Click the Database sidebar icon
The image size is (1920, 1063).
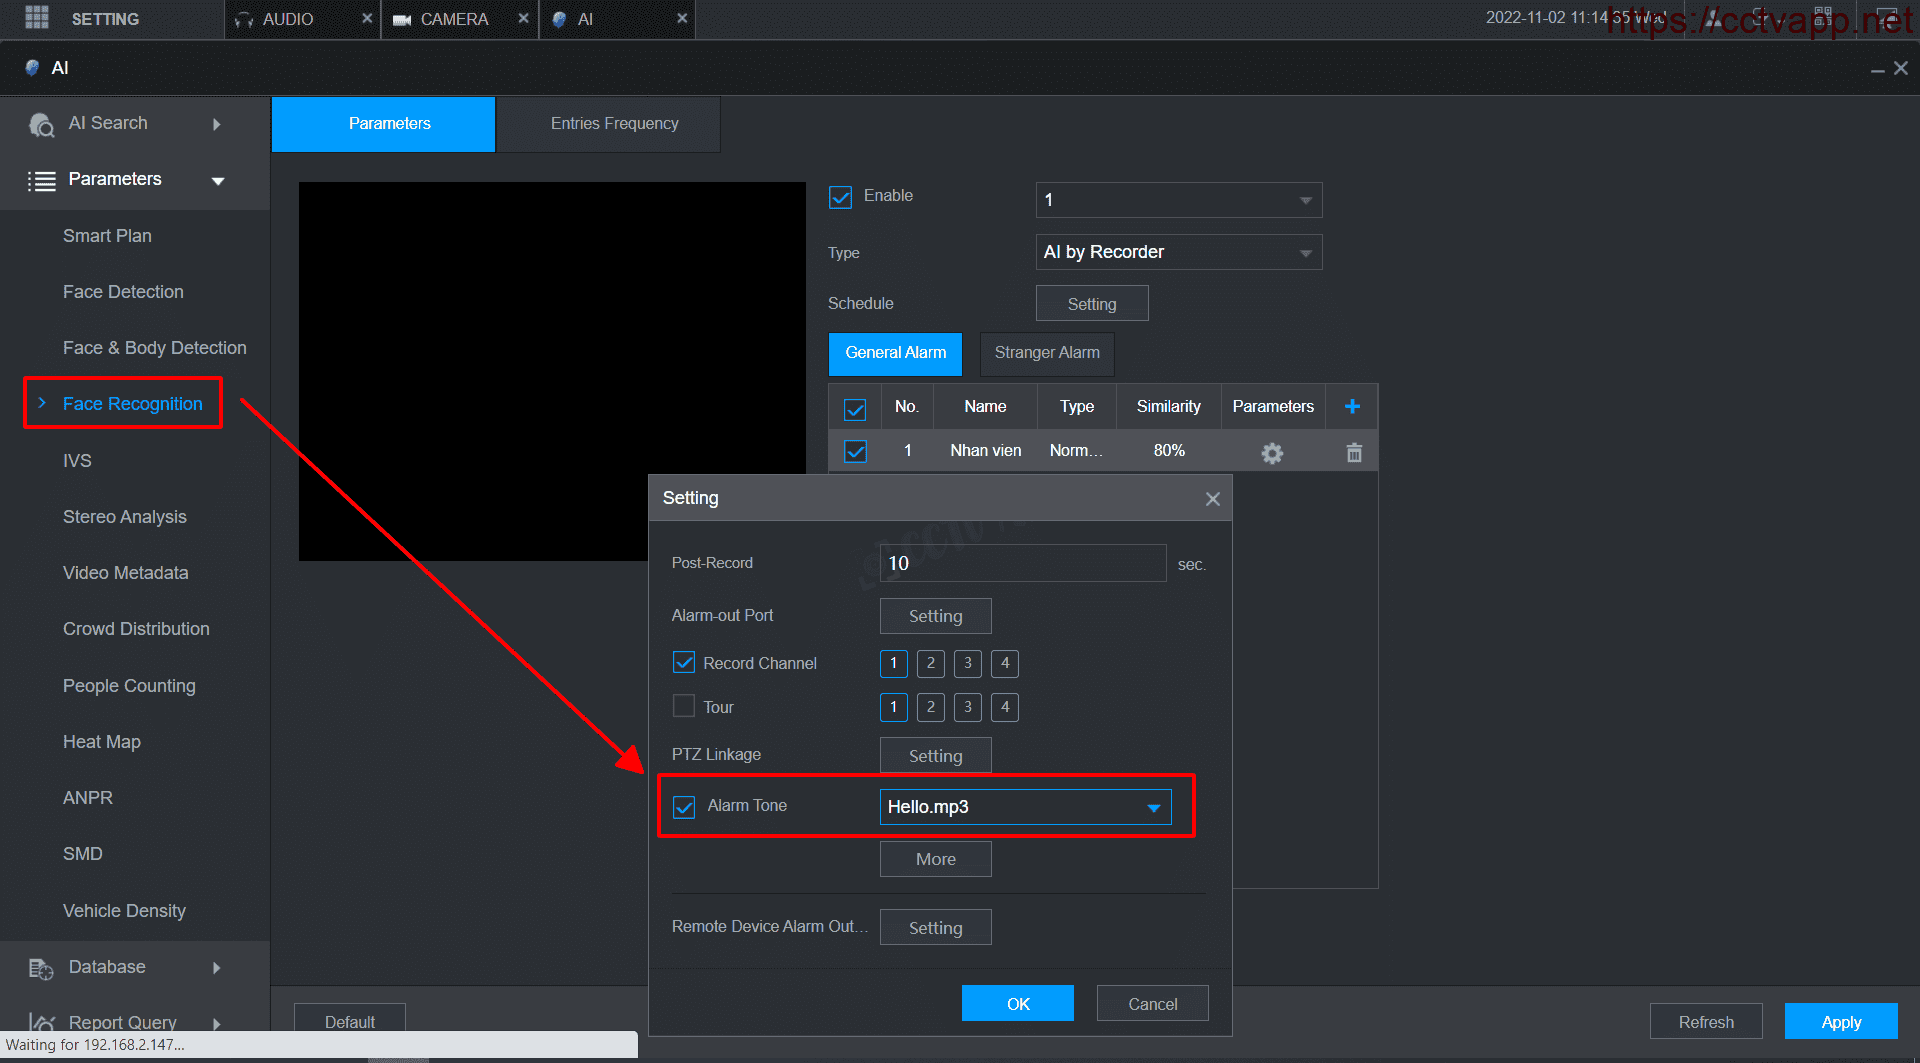tap(41, 968)
